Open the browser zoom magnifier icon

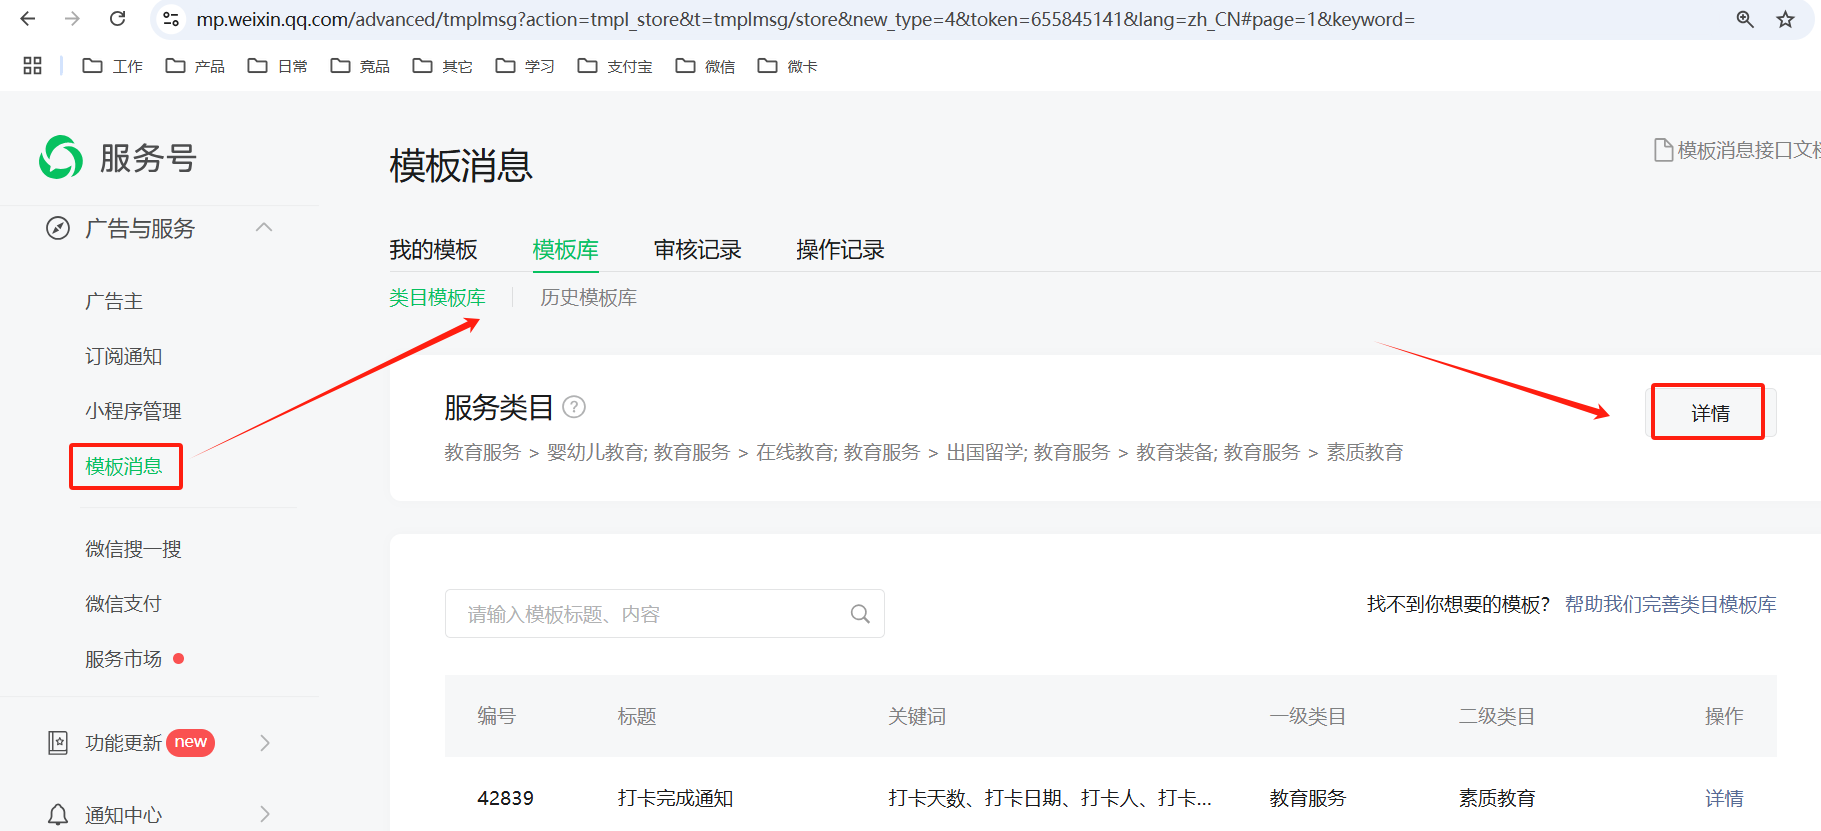[1745, 19]
